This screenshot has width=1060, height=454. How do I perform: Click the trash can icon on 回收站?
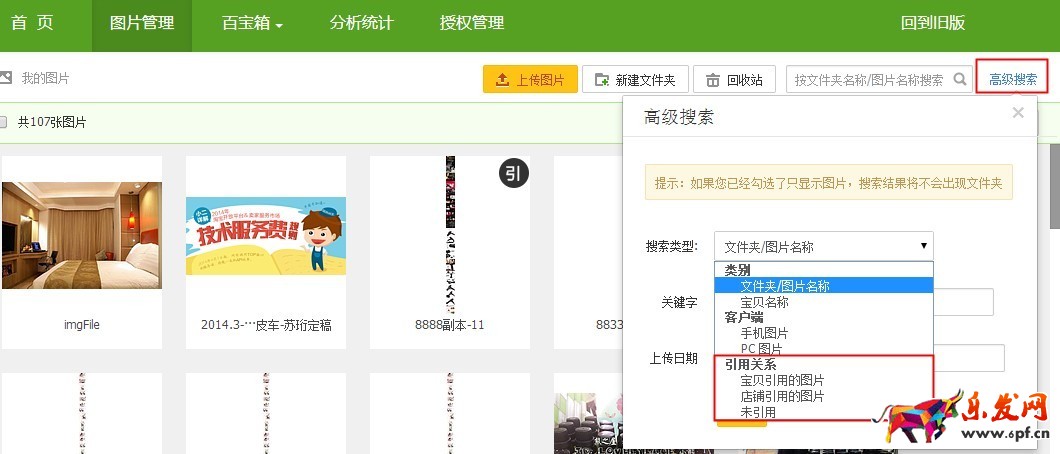click(x=713, y=80)
